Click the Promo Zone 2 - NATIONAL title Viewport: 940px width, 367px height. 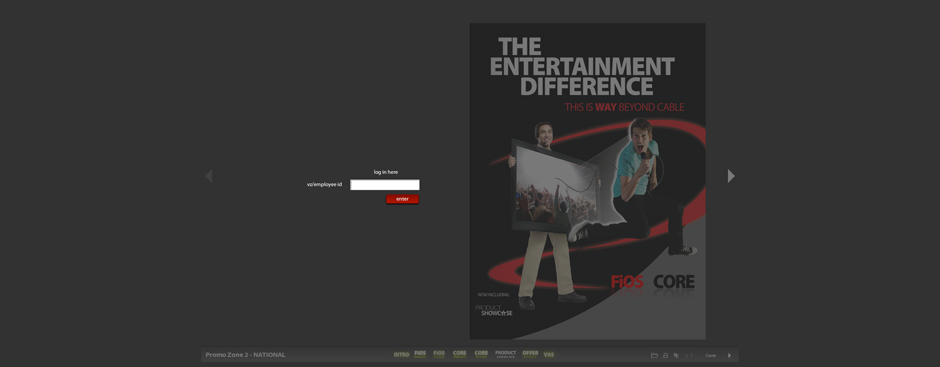245,355
